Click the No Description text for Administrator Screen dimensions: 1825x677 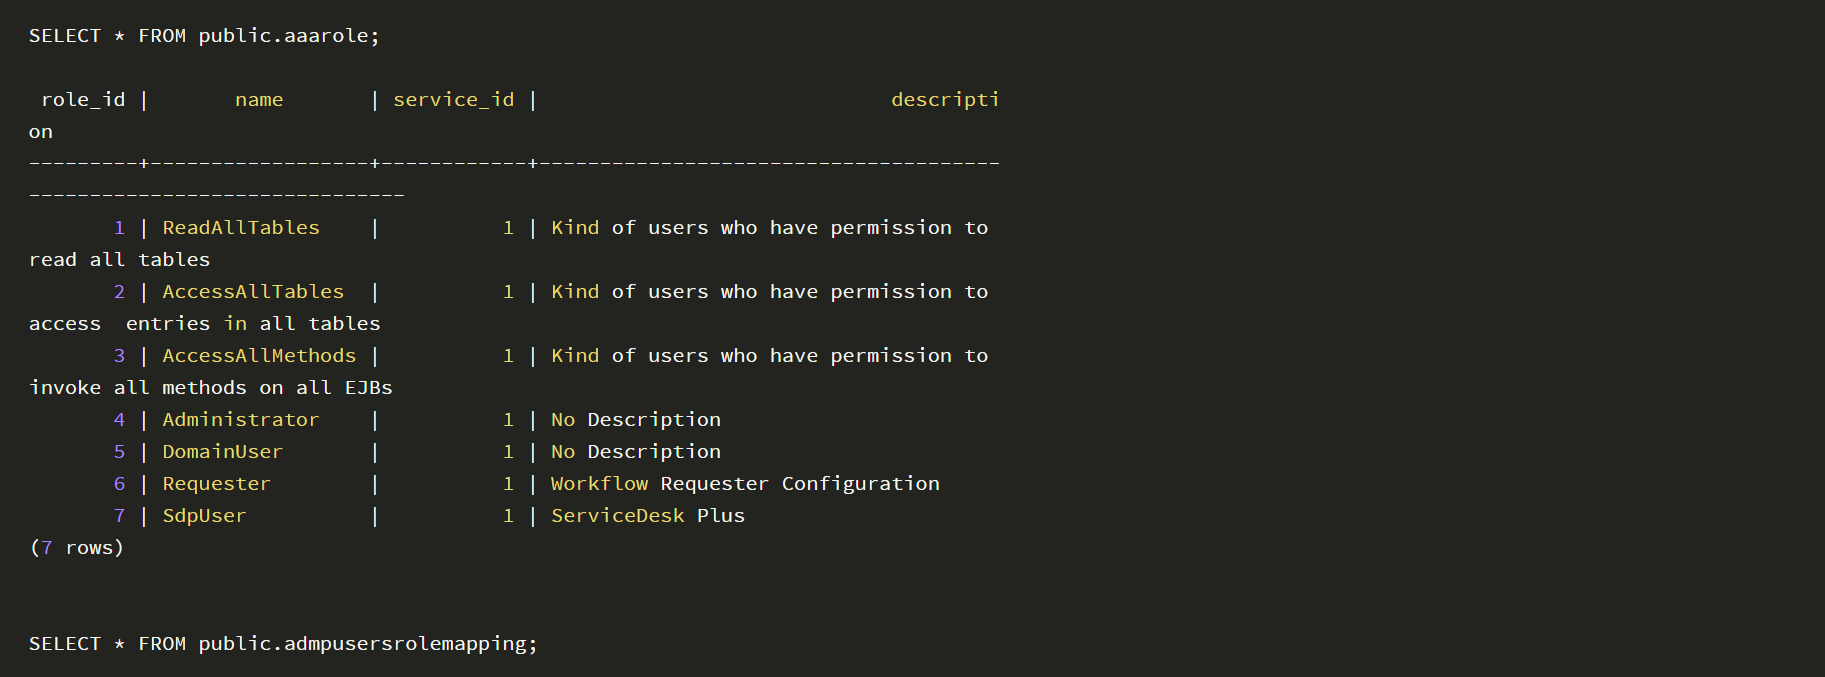[x=636, y=420]
